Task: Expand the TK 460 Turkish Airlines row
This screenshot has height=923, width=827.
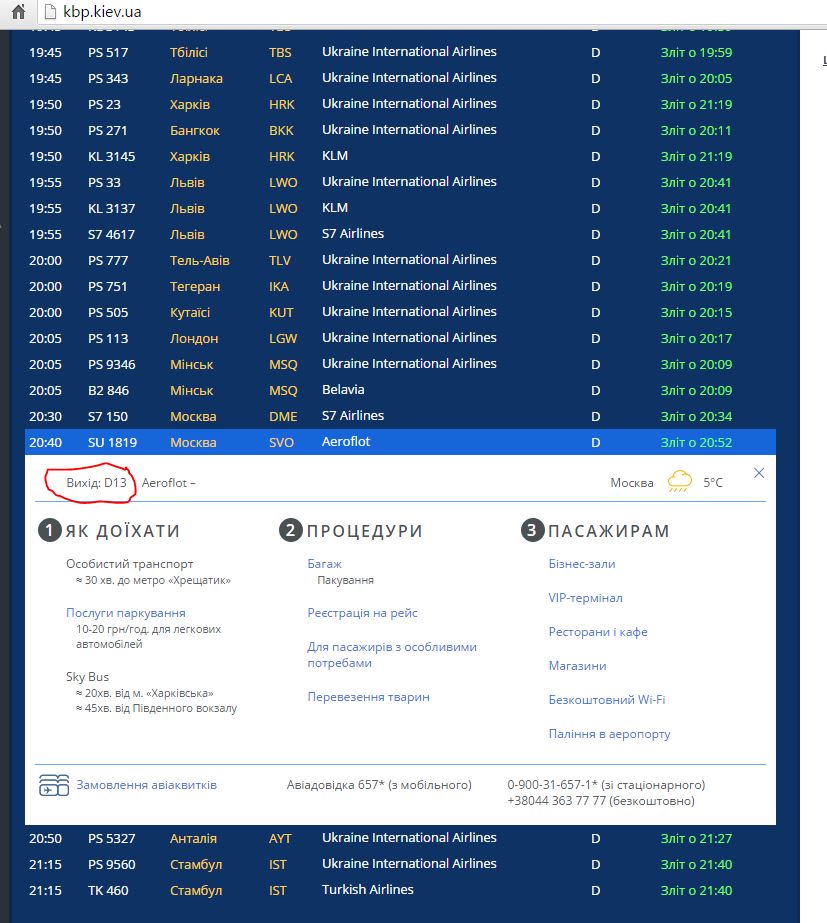Action: pyautogui.click(x=400, y=890)
